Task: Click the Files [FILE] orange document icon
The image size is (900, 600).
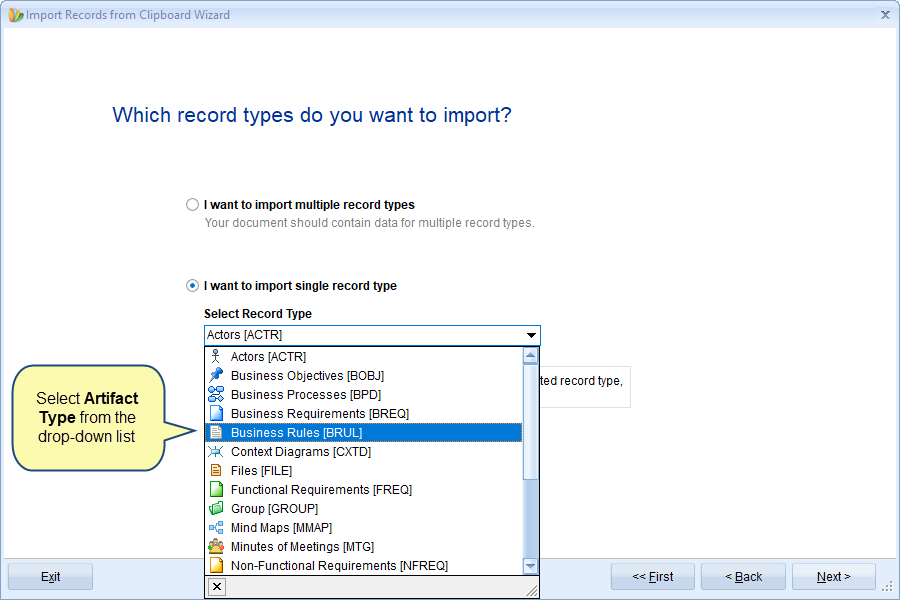Action: pos(216,470)
